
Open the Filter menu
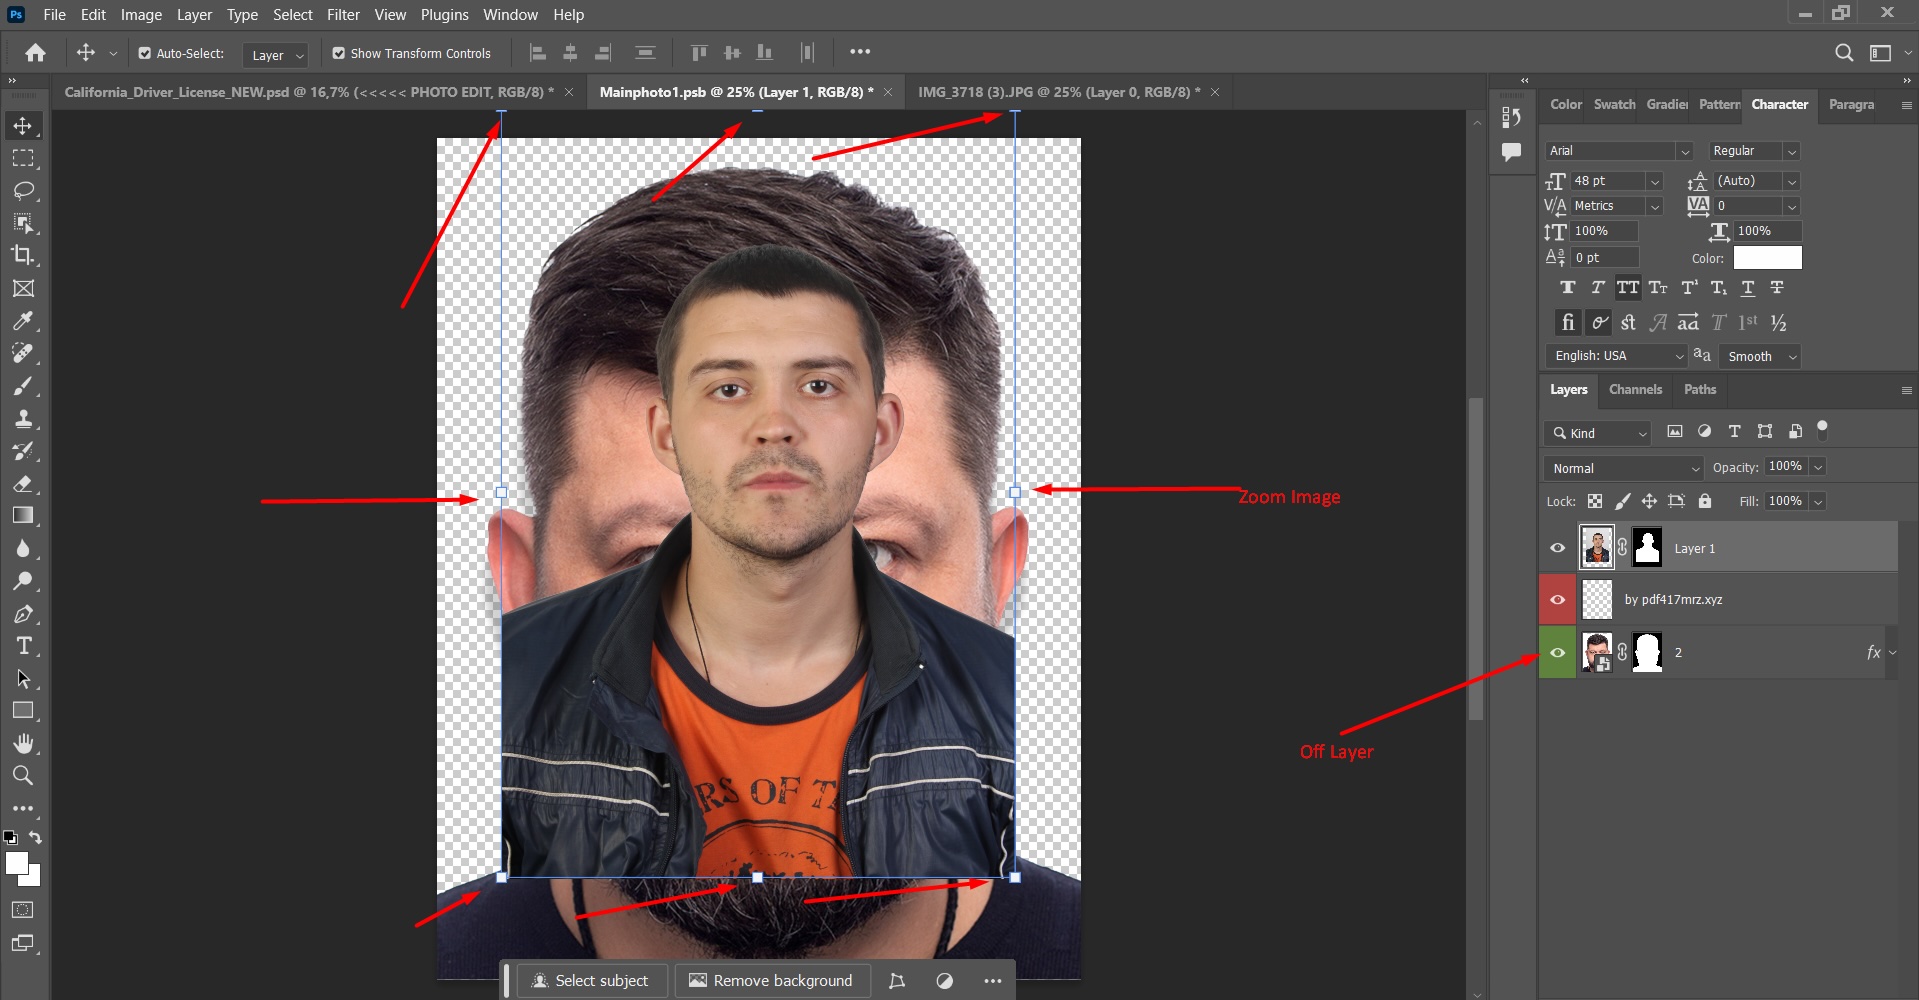[343, 15]
